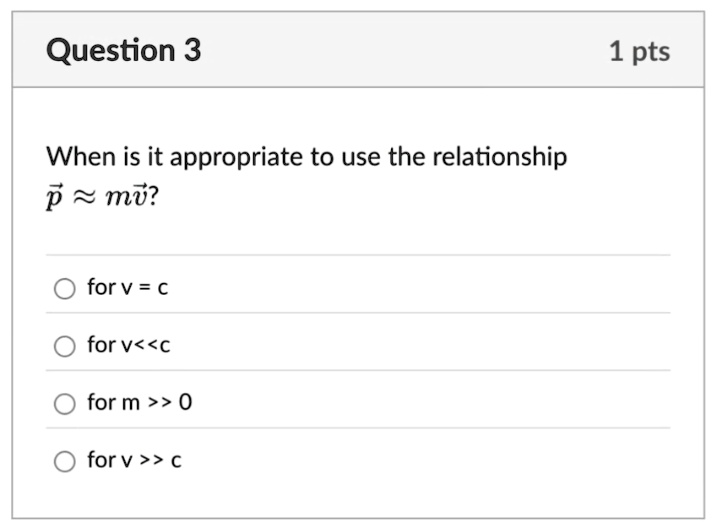Click the momentum vector p symbol in formula
The image size is (722, 525).
click(x=53, y=197)
